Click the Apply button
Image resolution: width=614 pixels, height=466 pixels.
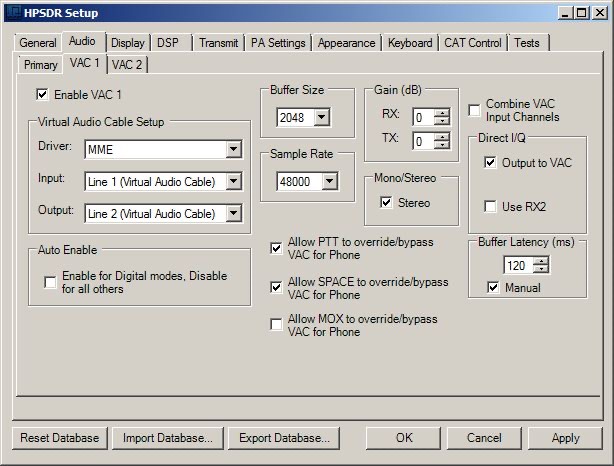[565, 438]
